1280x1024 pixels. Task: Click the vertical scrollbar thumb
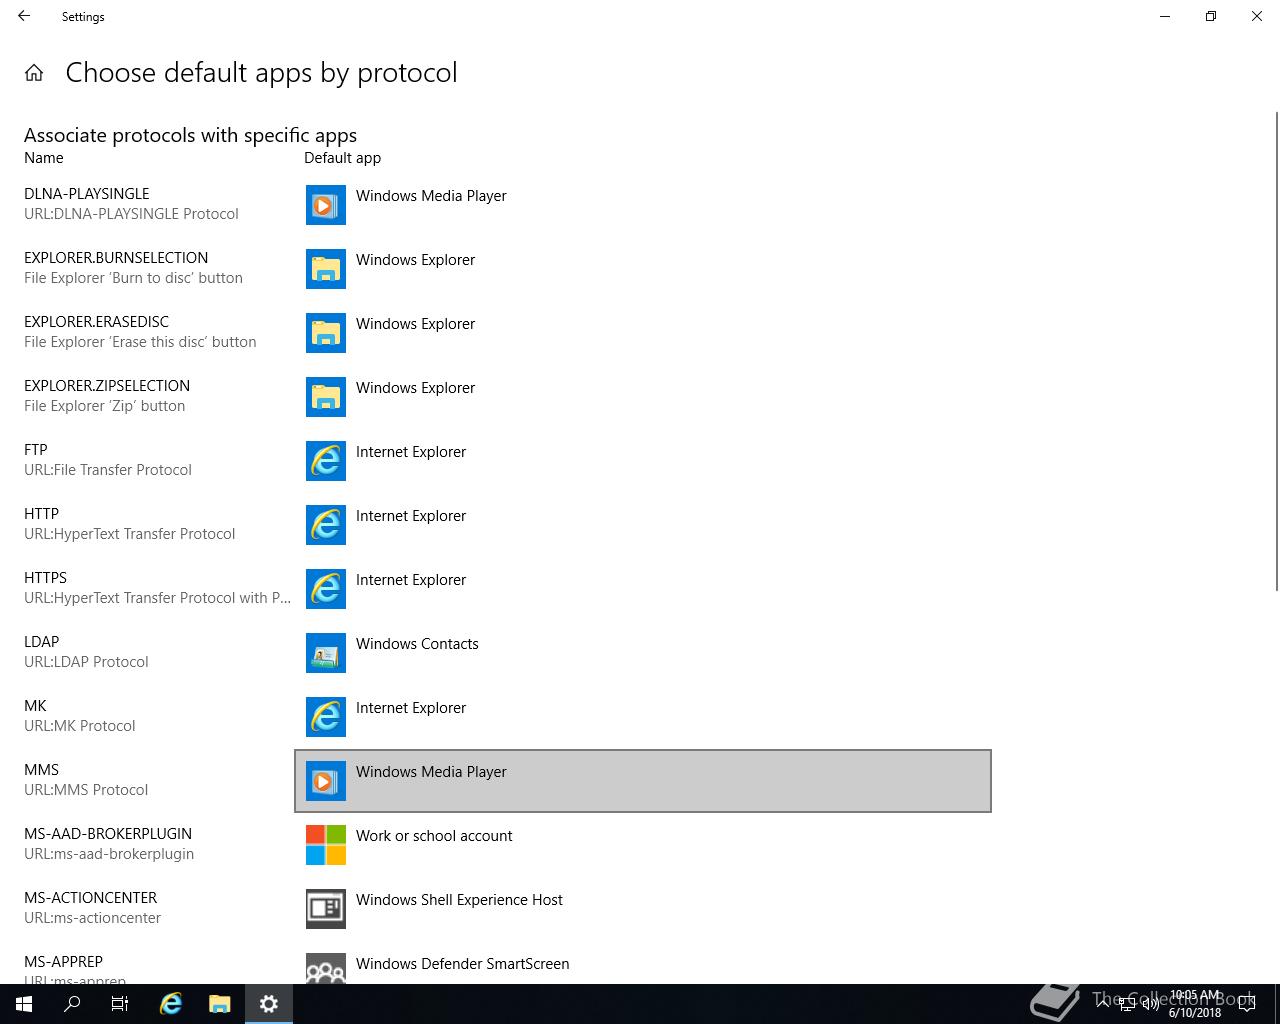[1275, 350]
